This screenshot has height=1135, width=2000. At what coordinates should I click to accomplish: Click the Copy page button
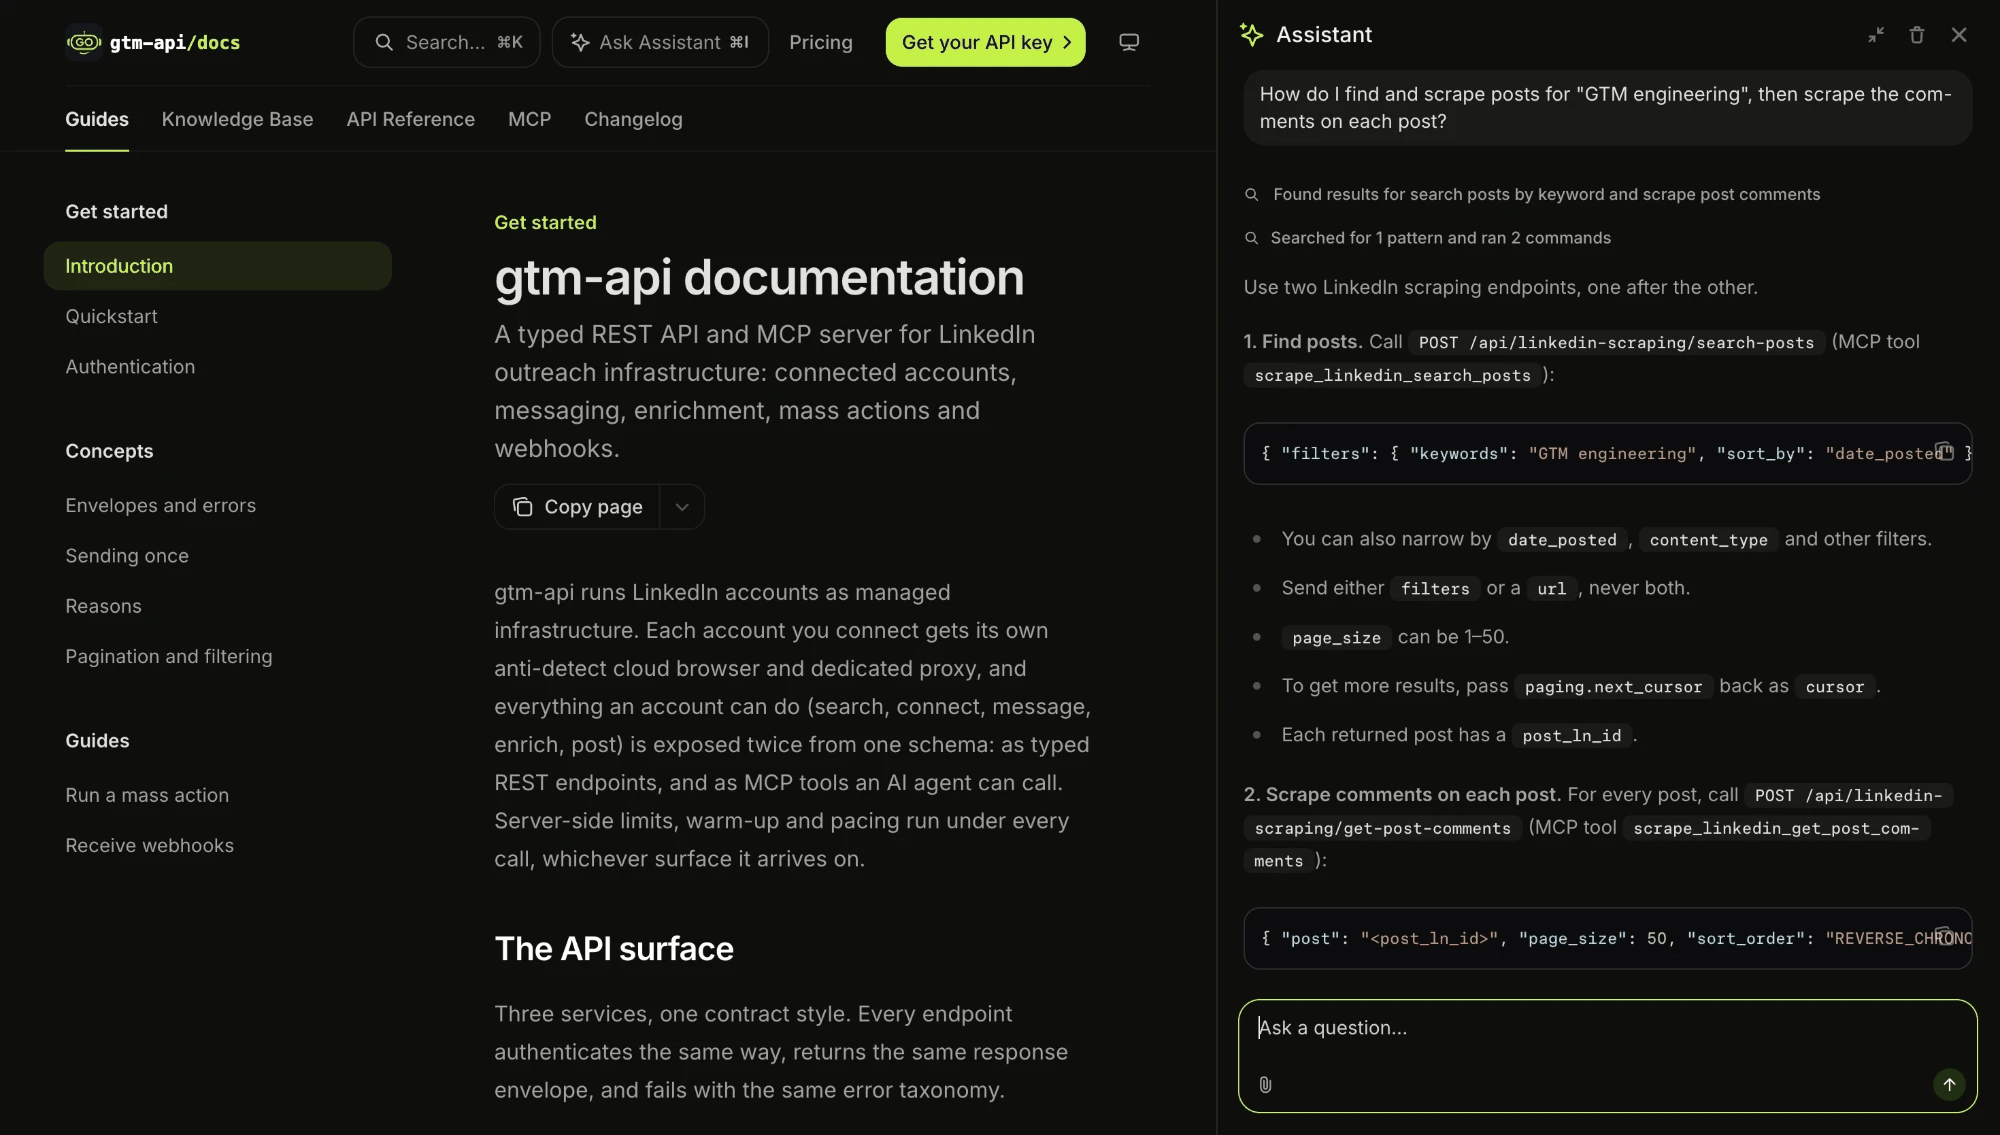coord(578,507)
